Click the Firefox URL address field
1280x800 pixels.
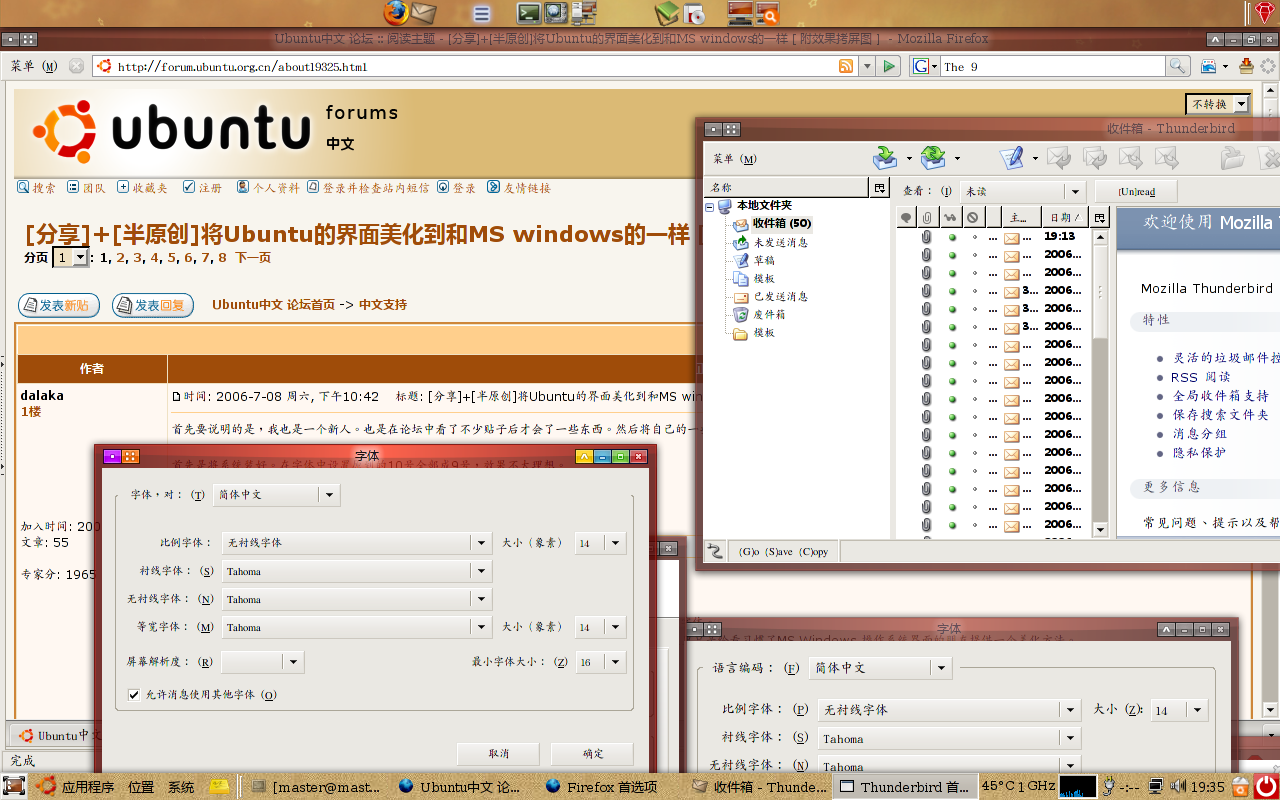475,66
